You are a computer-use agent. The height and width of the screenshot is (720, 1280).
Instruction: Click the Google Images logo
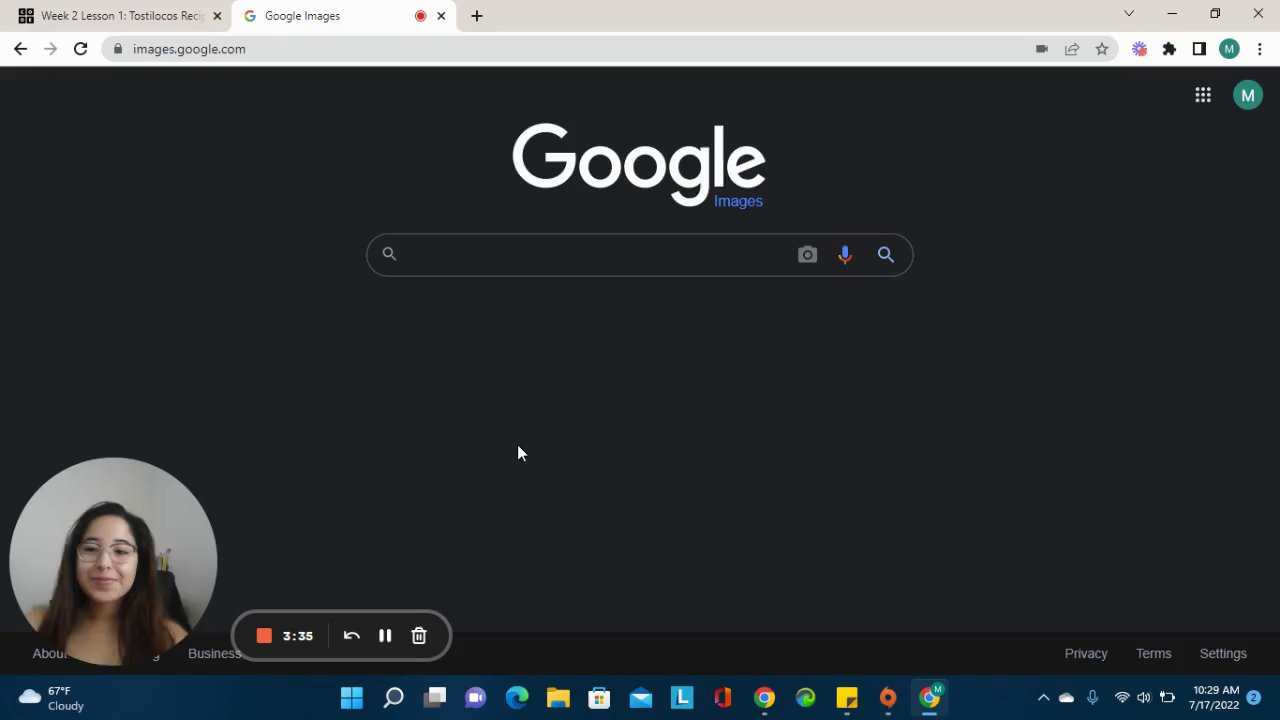639,165
